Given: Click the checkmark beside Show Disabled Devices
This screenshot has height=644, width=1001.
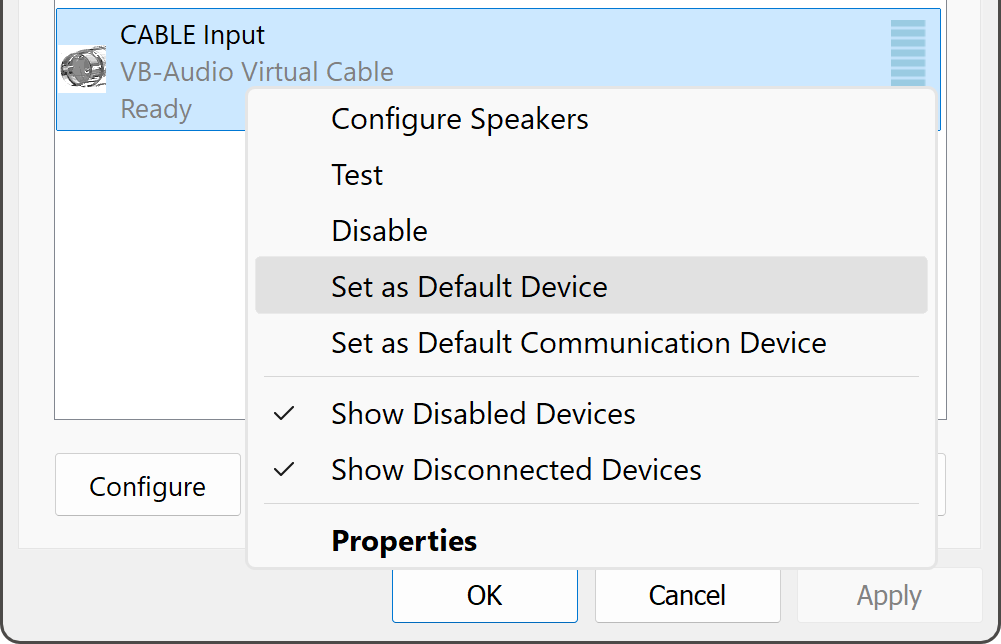Looking at the screenshot, I should point(285,413).
